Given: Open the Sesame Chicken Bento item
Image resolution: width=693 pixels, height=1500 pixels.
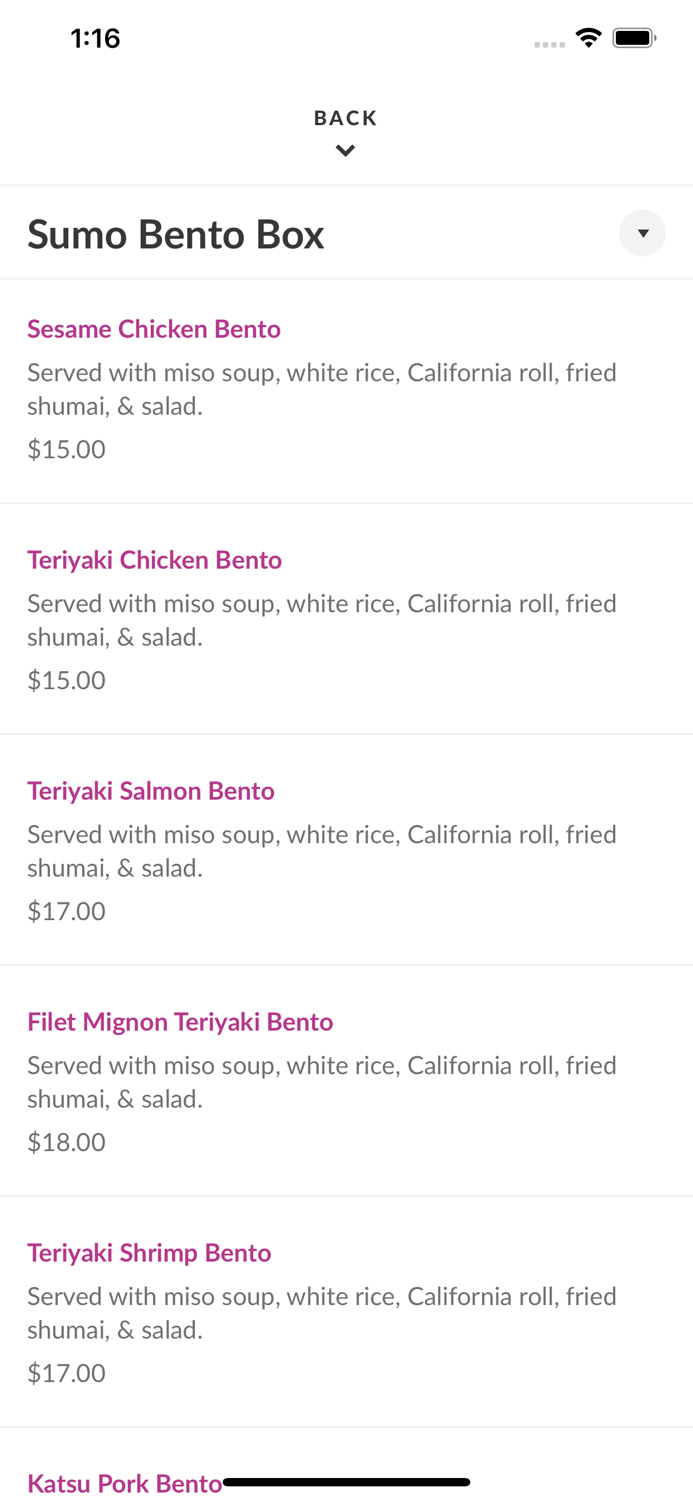Looking at the screenshot, I should coord(154,329).
